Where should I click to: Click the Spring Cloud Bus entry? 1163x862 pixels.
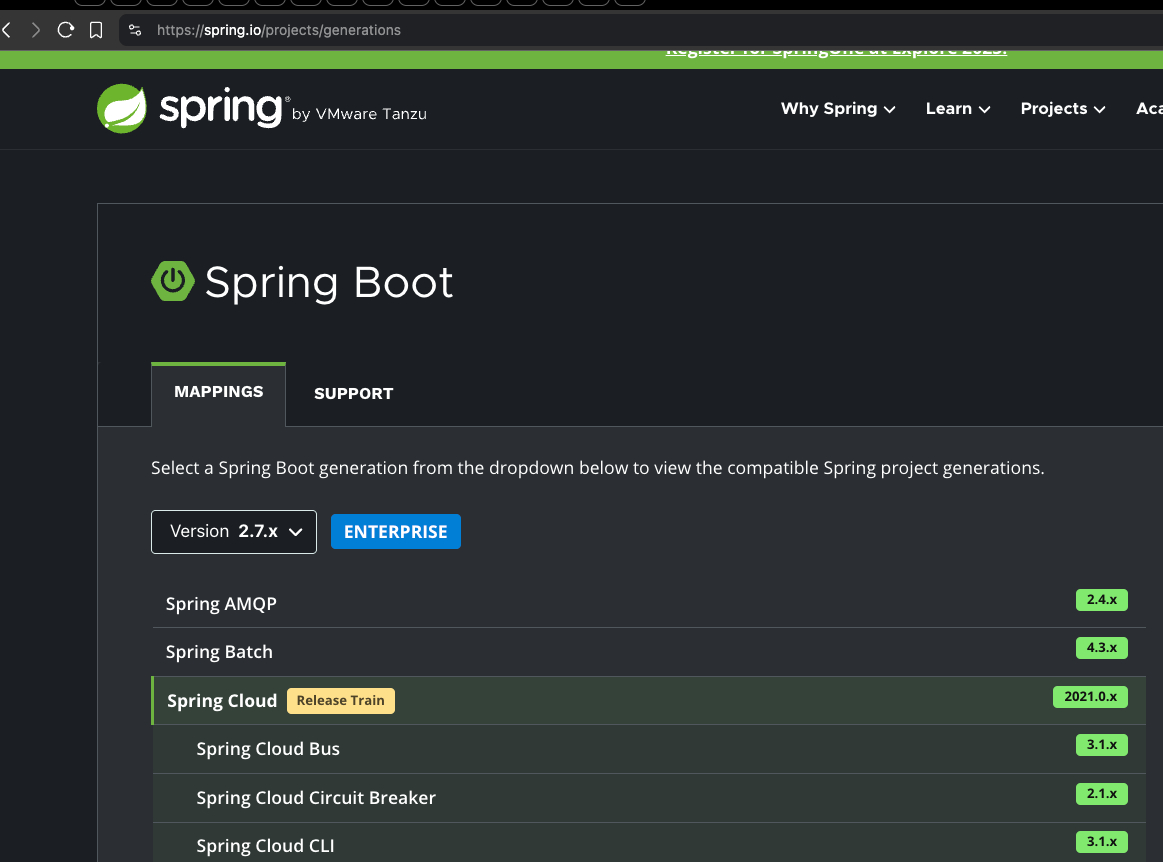pyautogui.click(x=268, y=749)
